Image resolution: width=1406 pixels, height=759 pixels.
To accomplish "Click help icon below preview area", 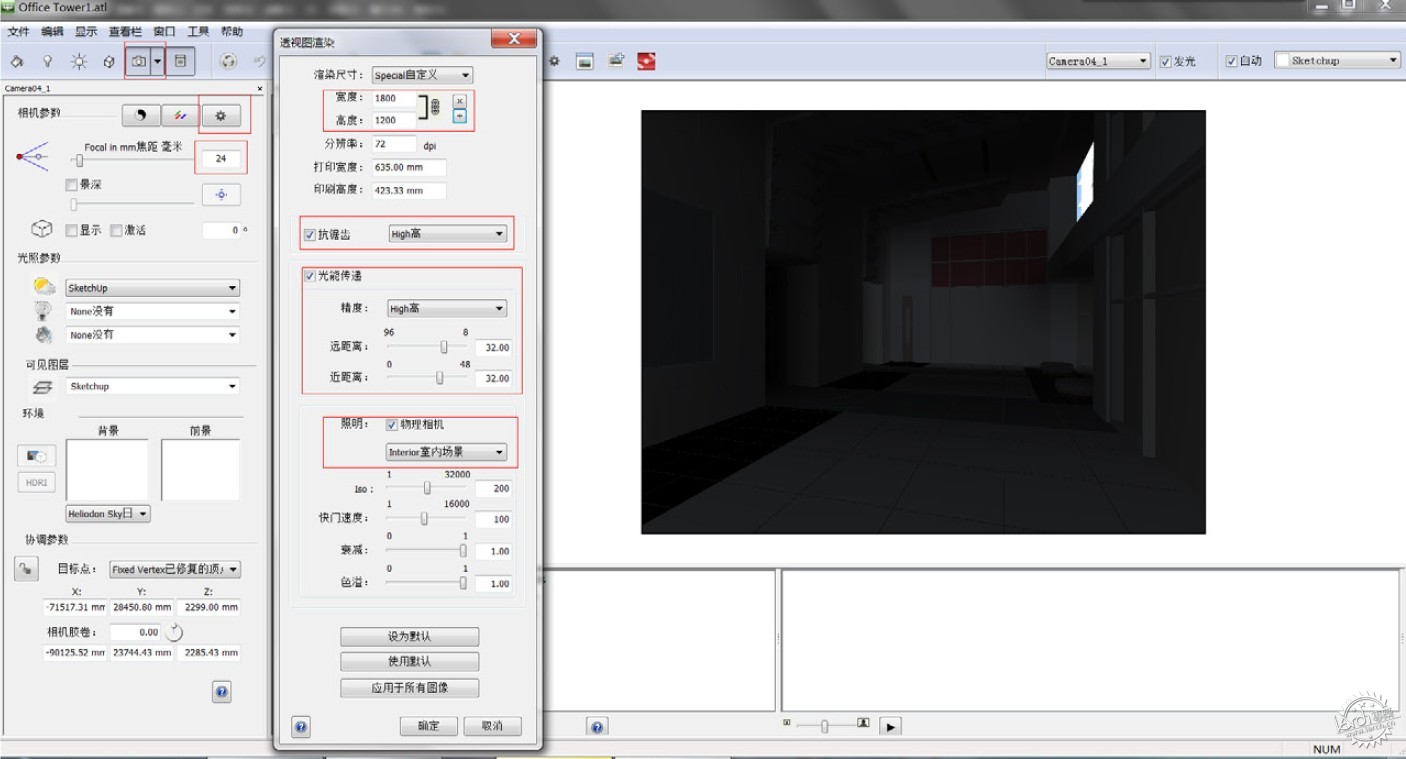I will (x=597, y=727).
